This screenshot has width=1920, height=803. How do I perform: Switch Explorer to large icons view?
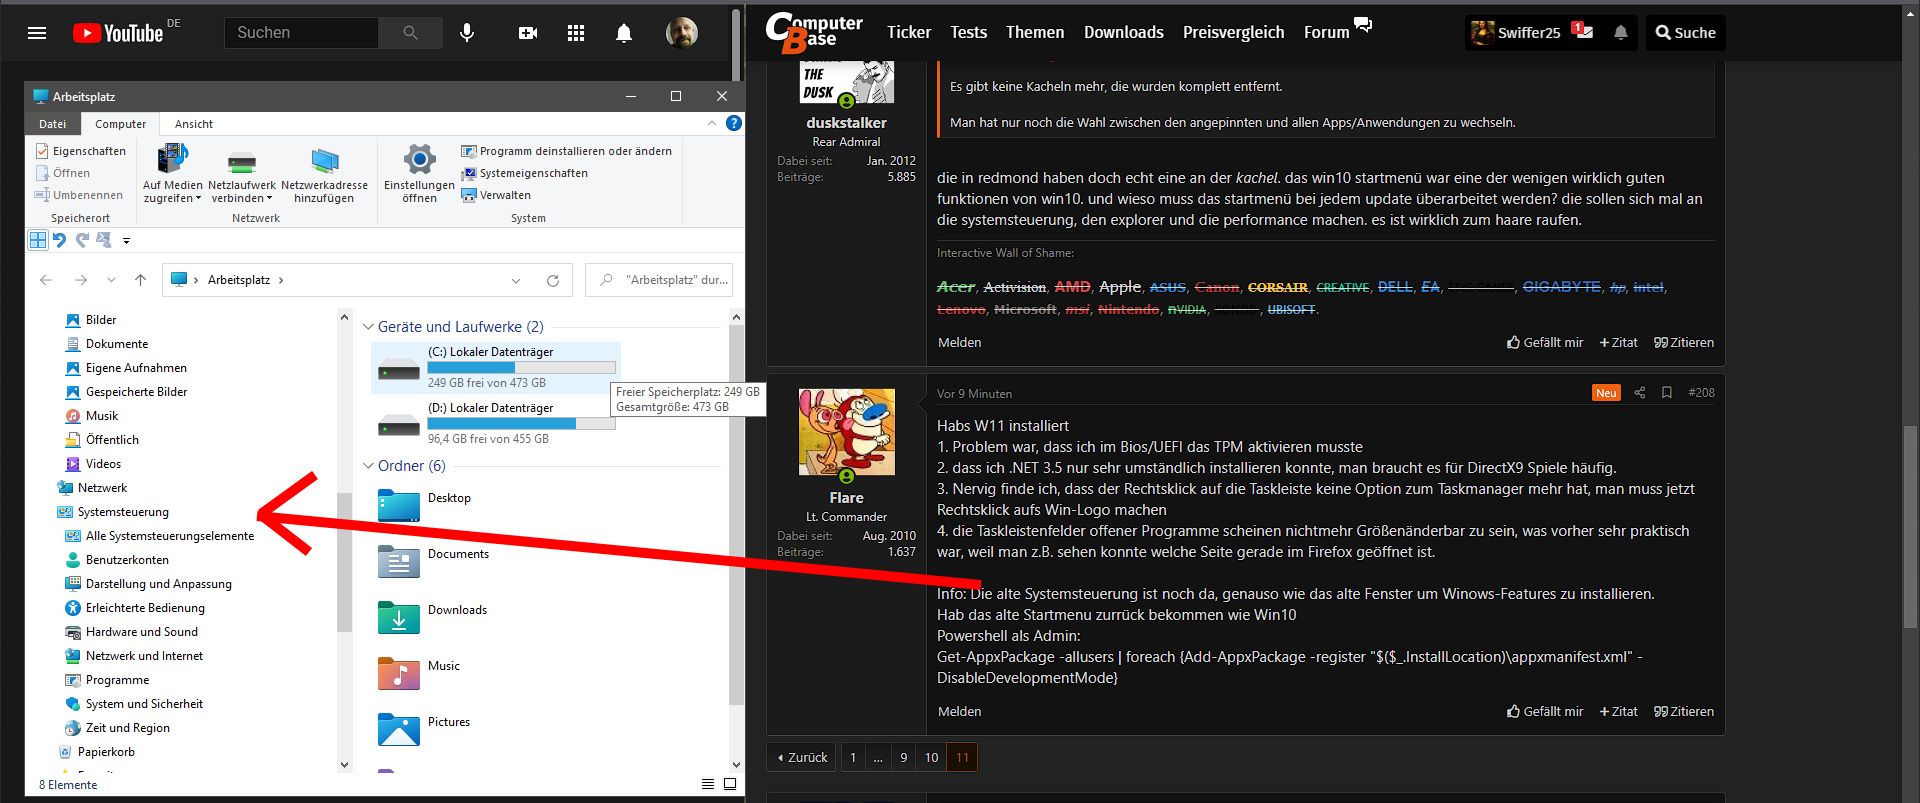pos(730,784)
